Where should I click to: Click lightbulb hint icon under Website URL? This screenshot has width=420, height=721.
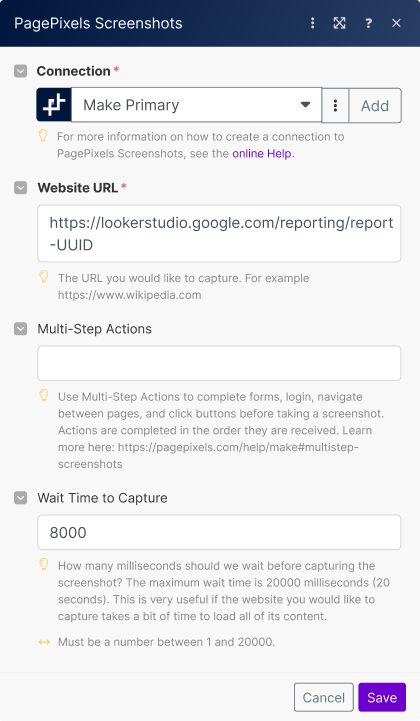coord(44,277)
